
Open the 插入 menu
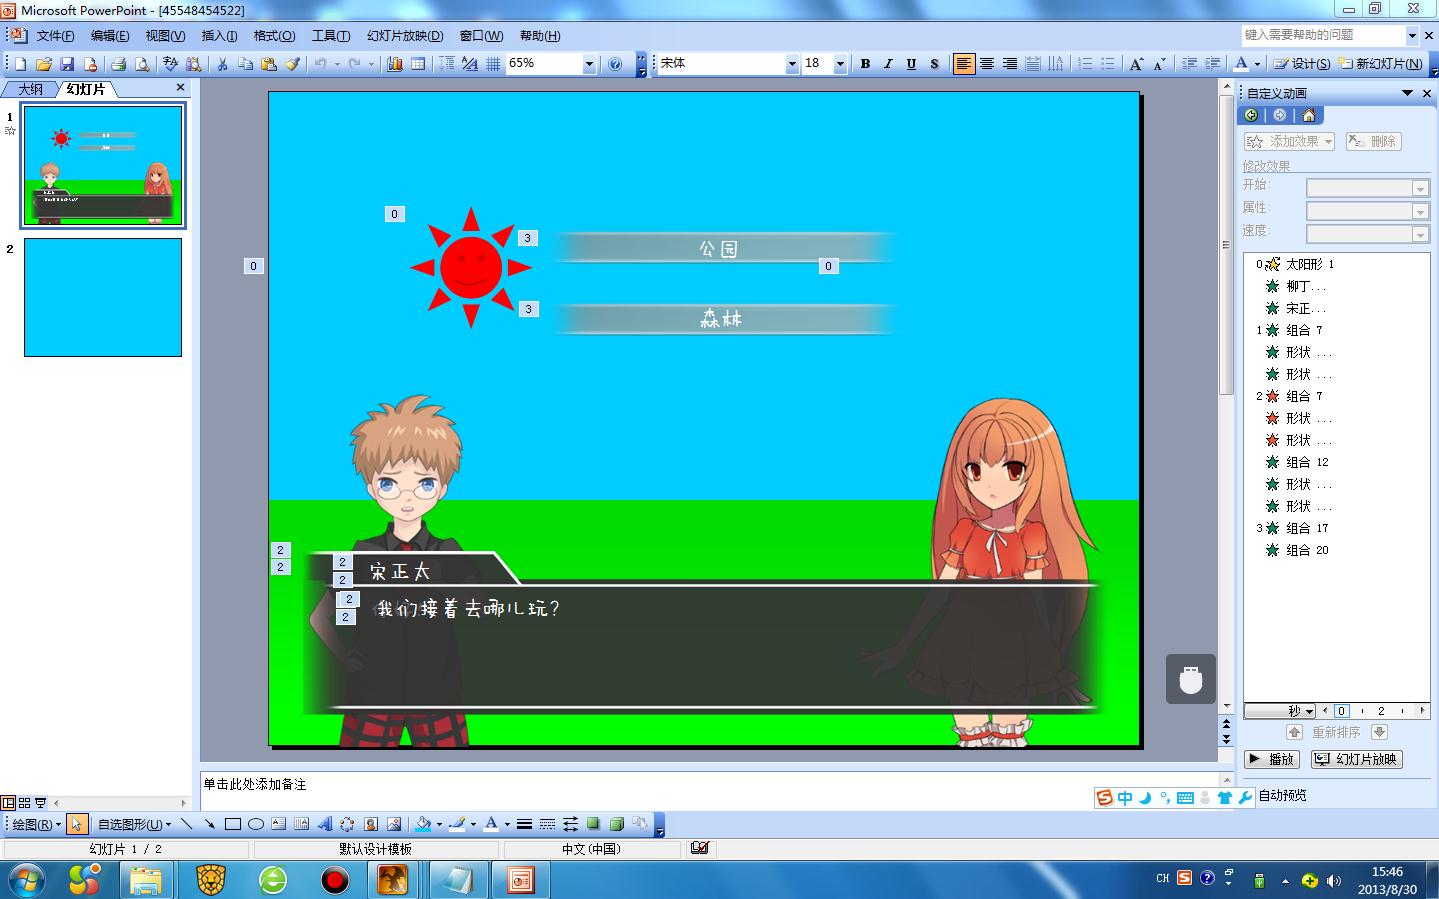[x=219, y=36]
